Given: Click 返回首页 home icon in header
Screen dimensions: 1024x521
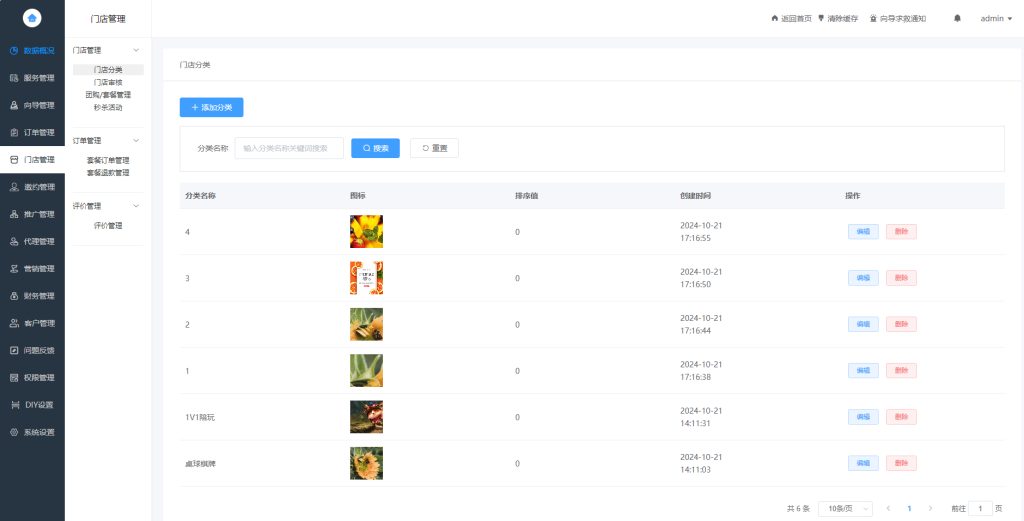Looking at the screenshot, I should [774, 18].
